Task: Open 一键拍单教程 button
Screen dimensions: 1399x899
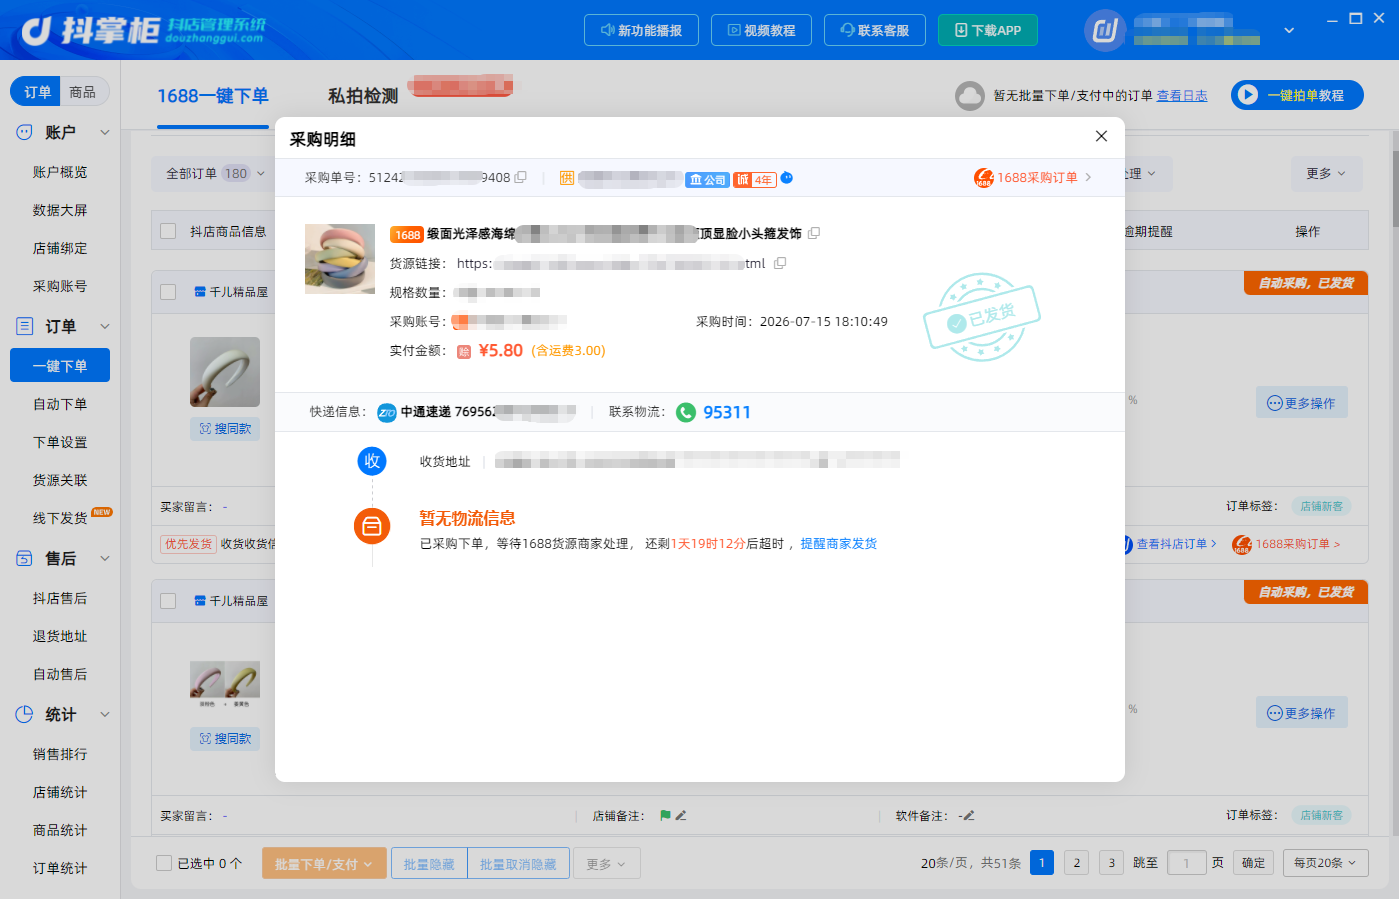Action: point(1297,95)
